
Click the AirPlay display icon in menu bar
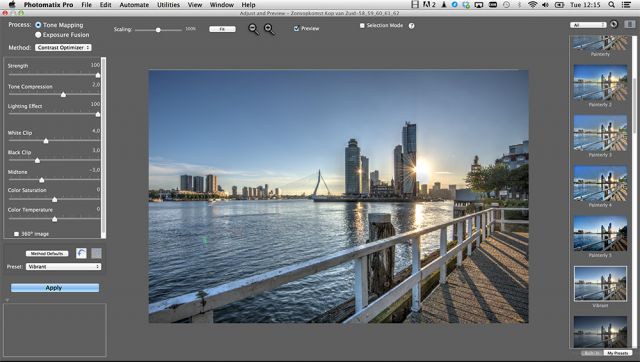[x=479, y=4]
